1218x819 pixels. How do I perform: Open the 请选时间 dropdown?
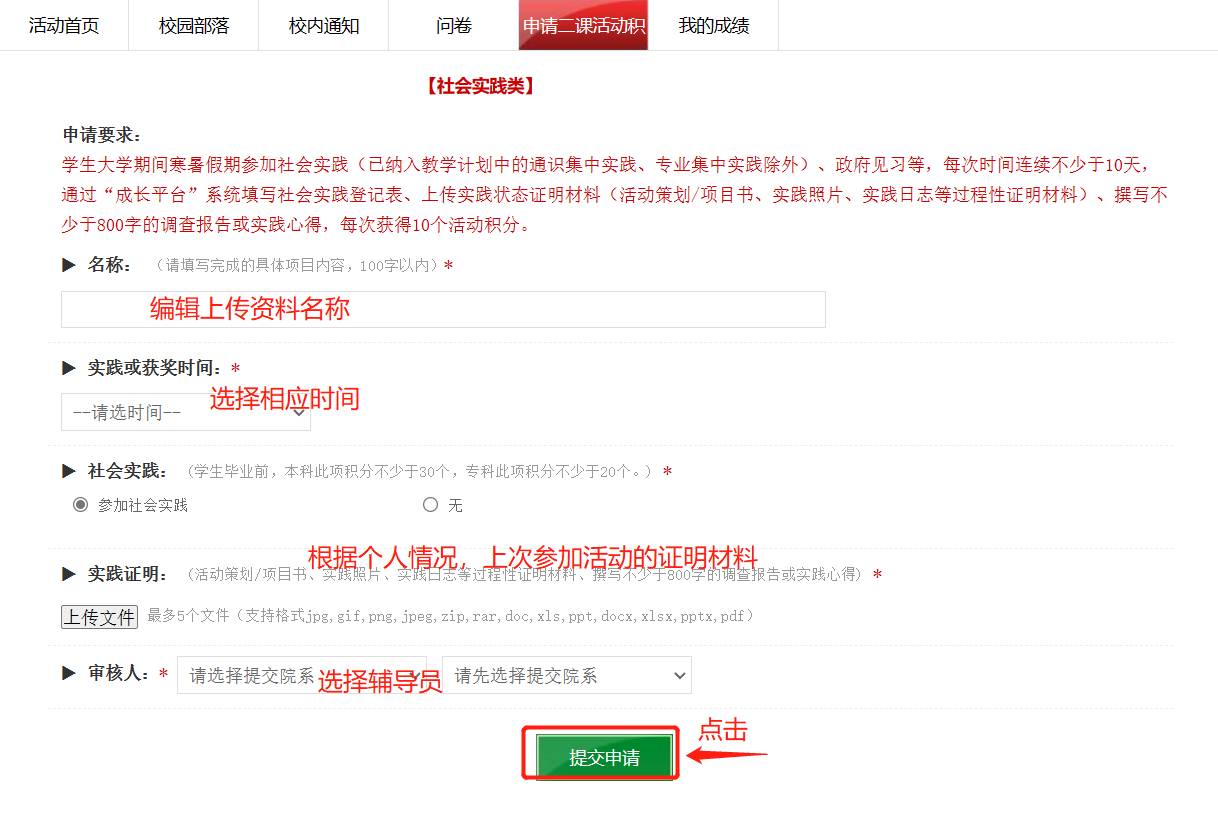[186, 412]
